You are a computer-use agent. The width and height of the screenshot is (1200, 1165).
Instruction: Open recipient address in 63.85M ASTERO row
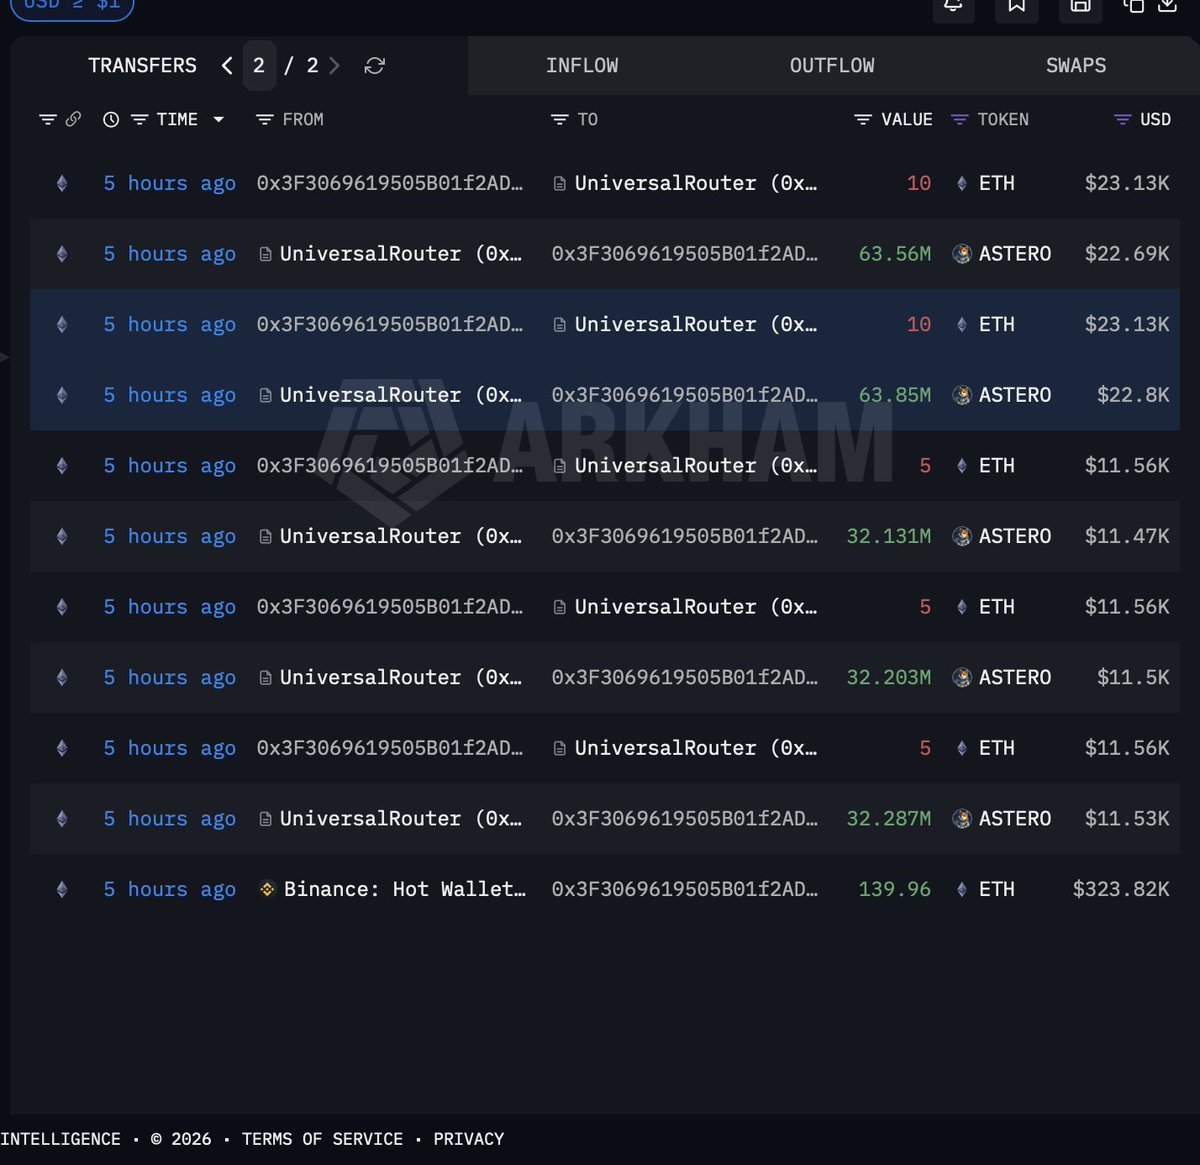pyautogui.click(x=685, y=395)
